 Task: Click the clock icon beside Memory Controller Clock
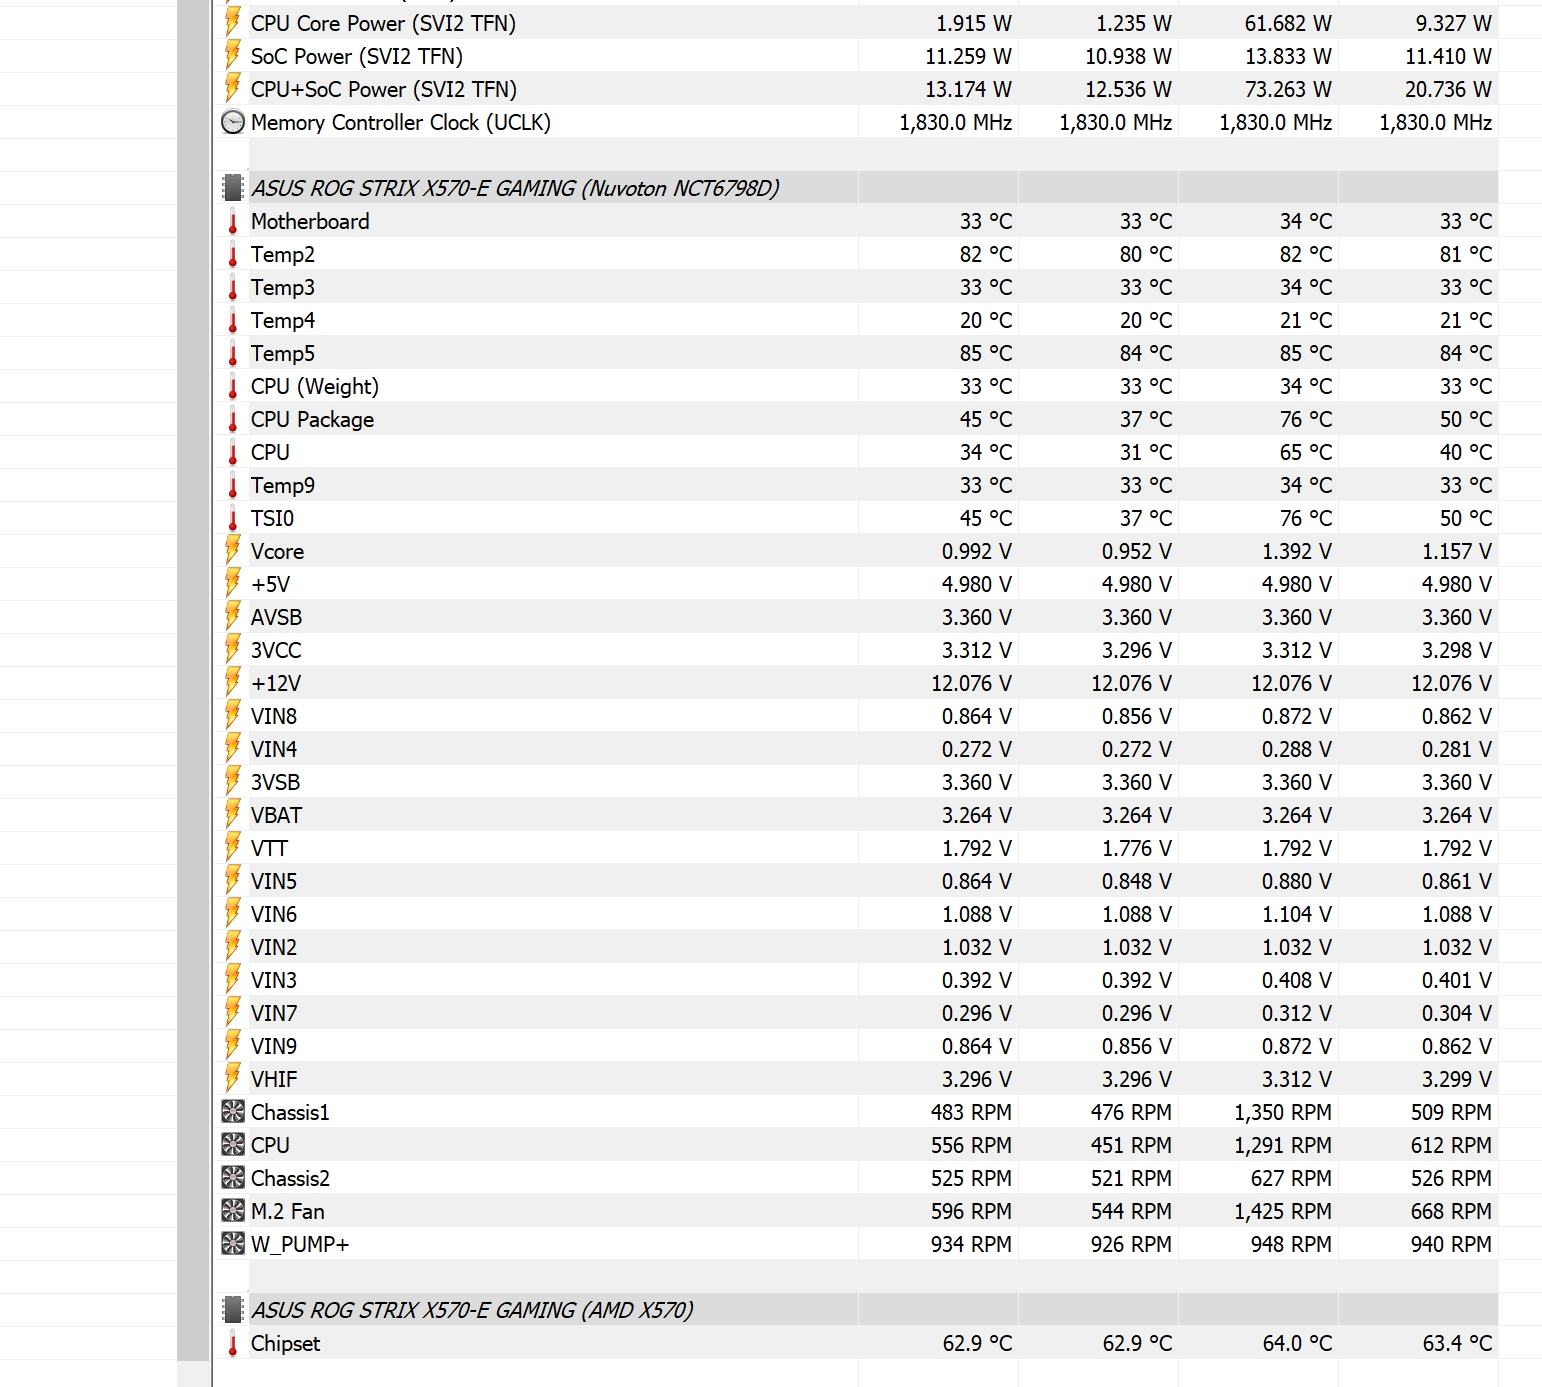click(x=232, y=122)
